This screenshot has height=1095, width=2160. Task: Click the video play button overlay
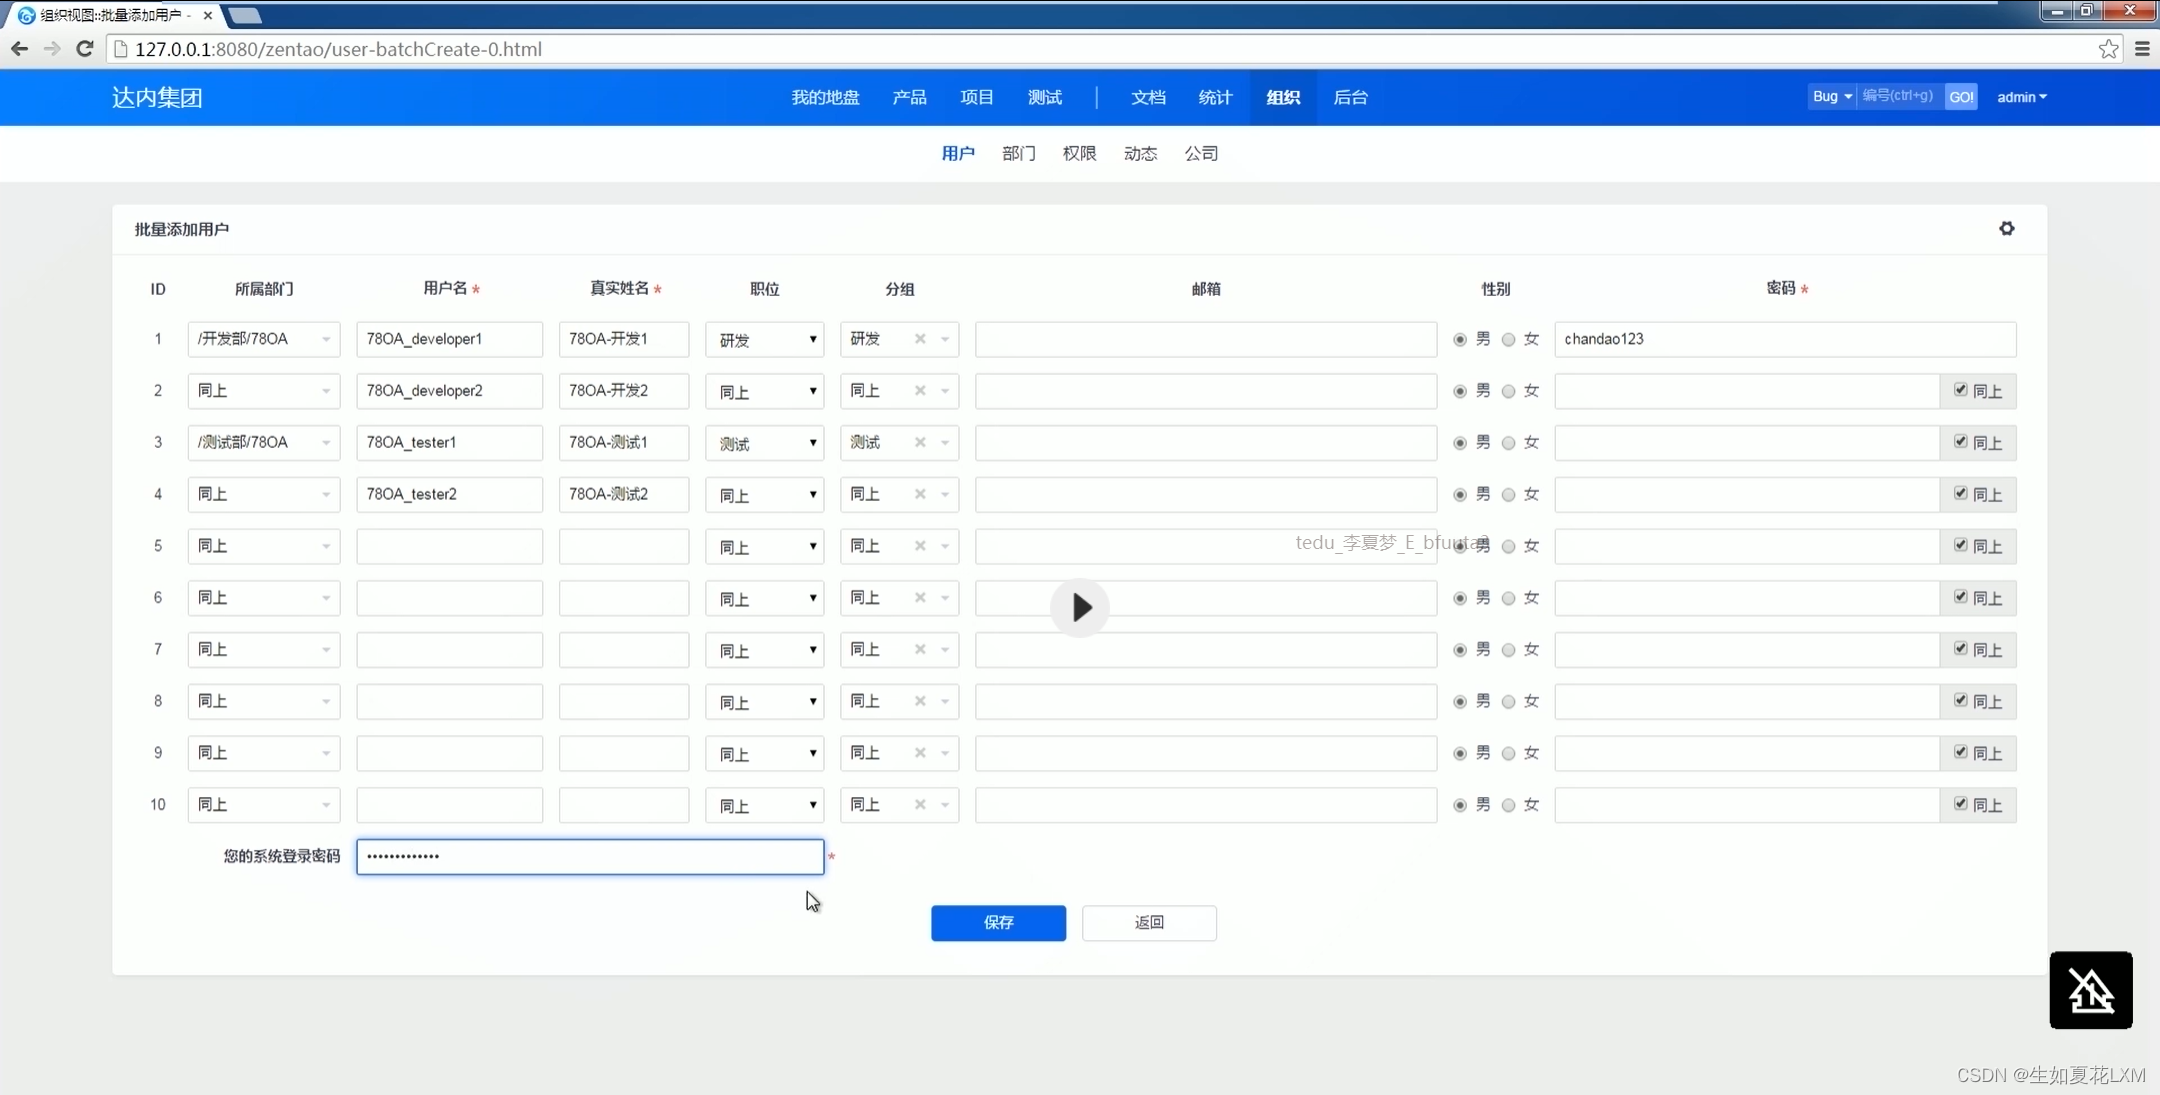click(1079, 607)
